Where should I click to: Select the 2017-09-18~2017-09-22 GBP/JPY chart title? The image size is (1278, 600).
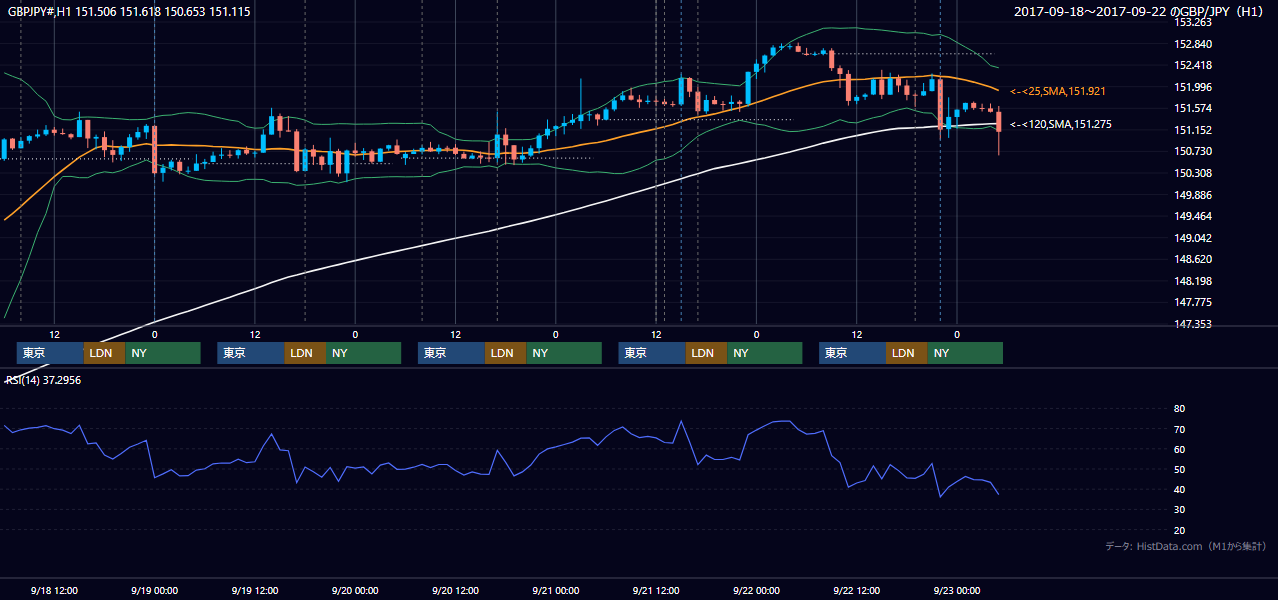click(1139, 12)
